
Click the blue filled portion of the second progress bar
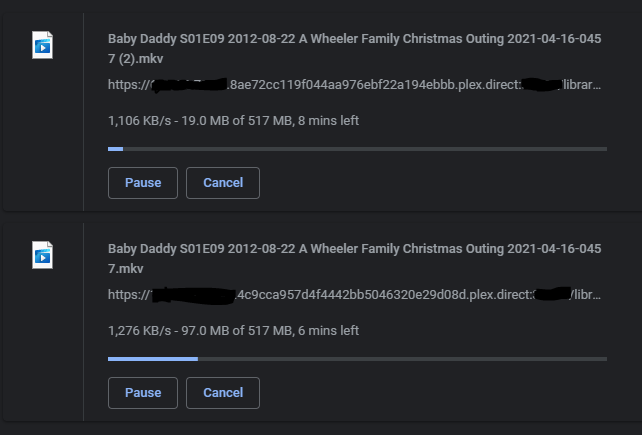(152, 358)
